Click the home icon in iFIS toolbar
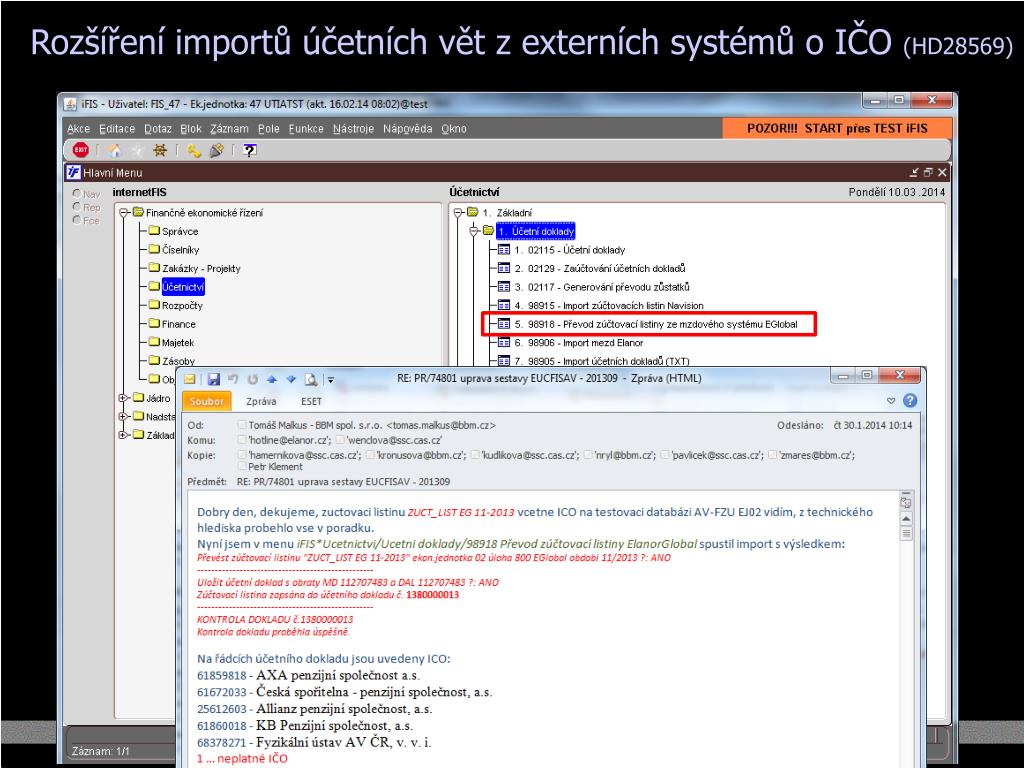 (115, 150)
